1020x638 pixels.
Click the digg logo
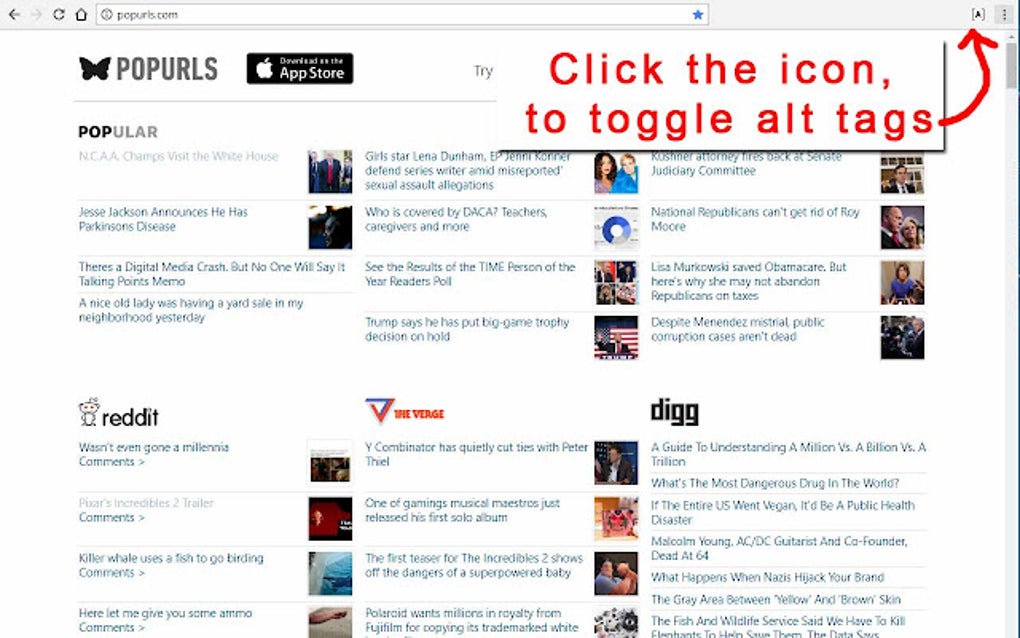(x=674, y=411)
